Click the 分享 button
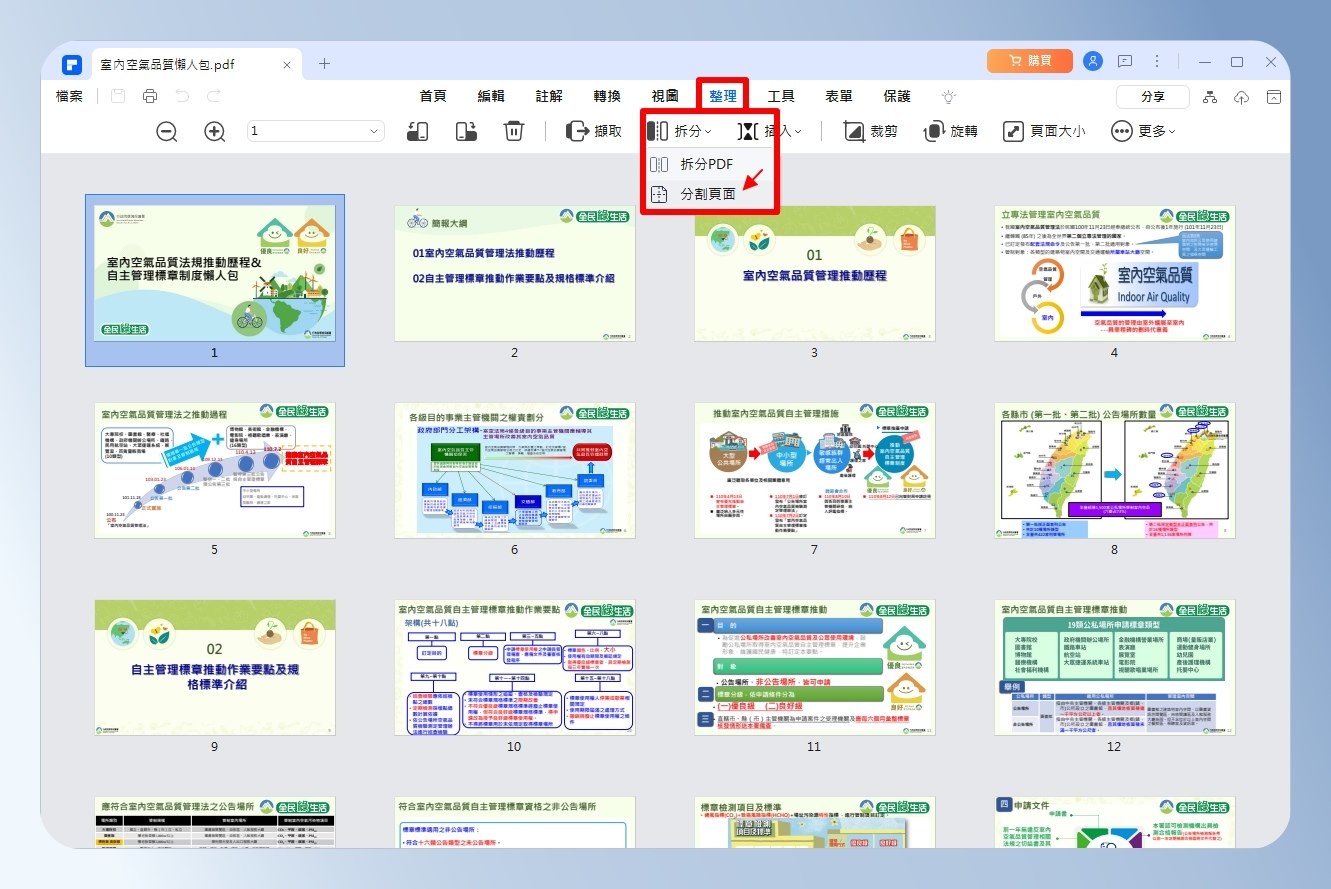 [x=1153, y=96]
